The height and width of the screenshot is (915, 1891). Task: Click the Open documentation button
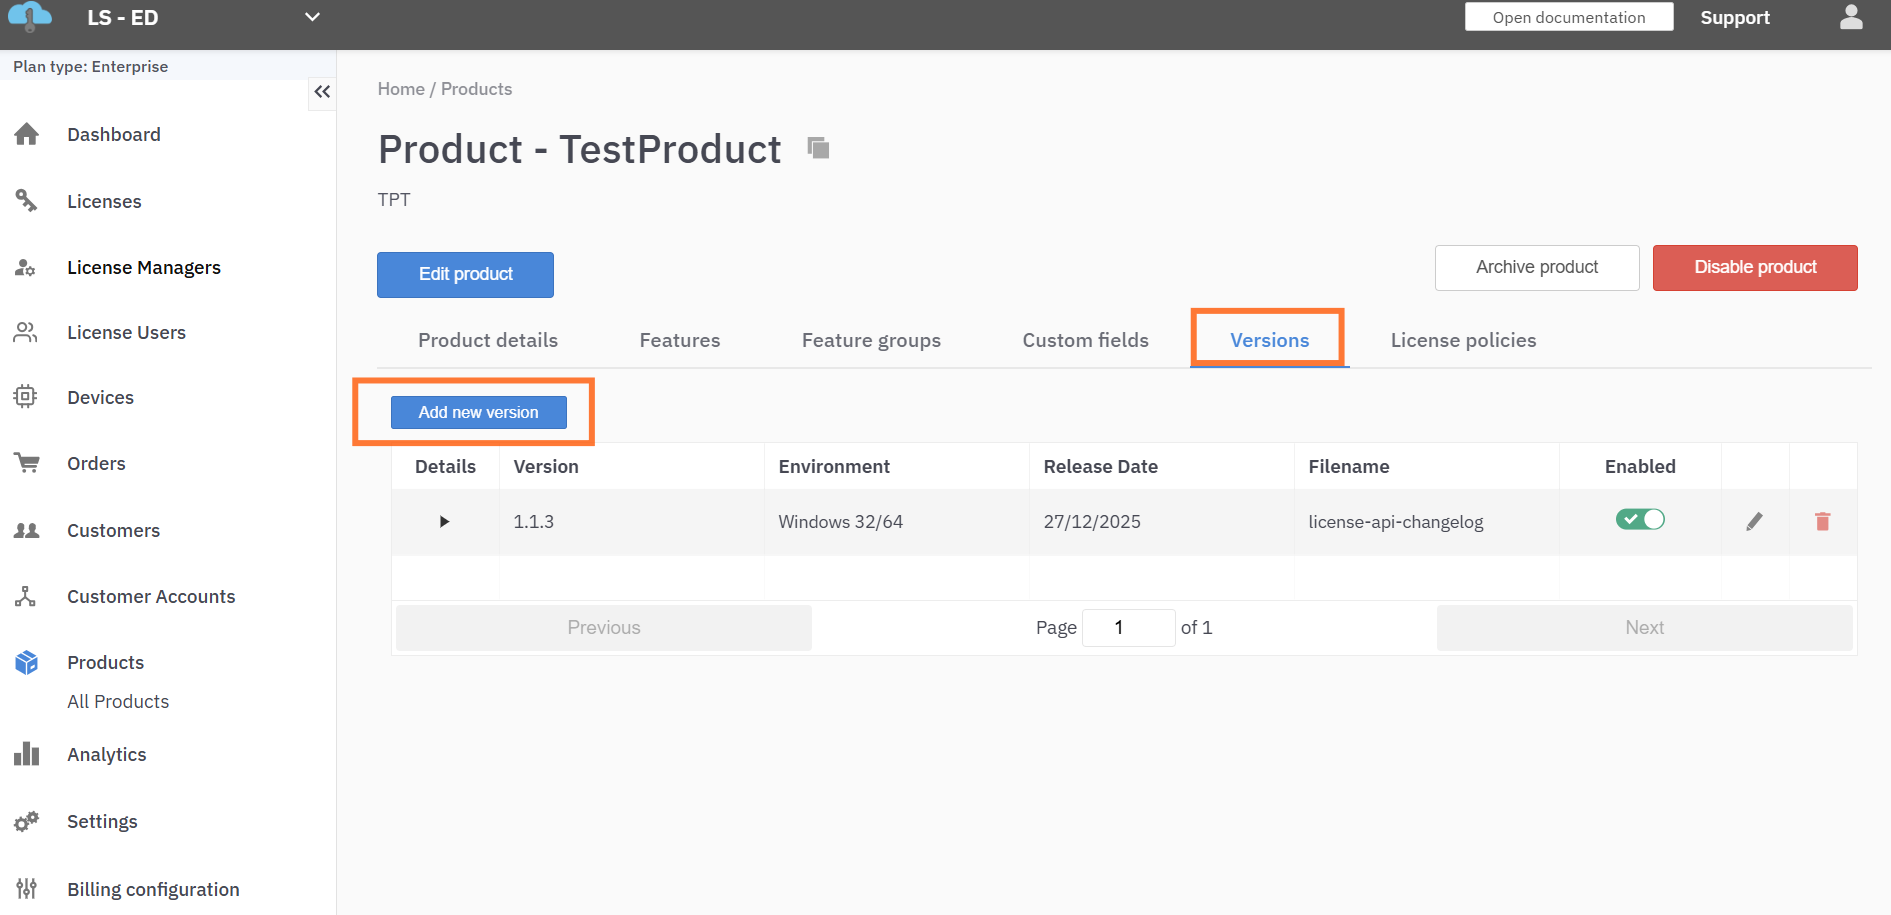point(1568,17)
